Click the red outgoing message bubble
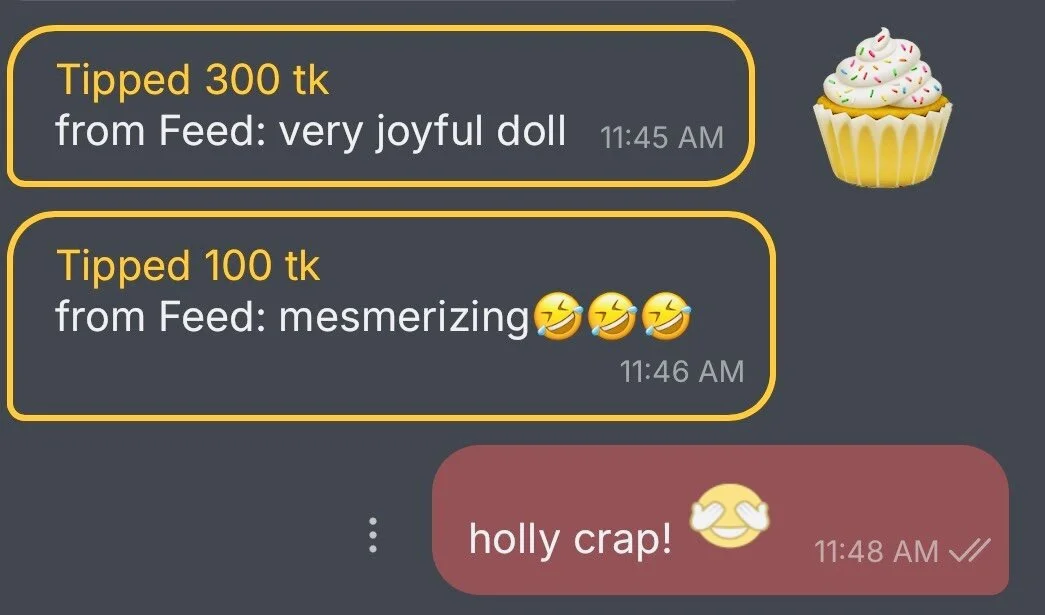This screenshot has height=615, width=1045. 720,520
